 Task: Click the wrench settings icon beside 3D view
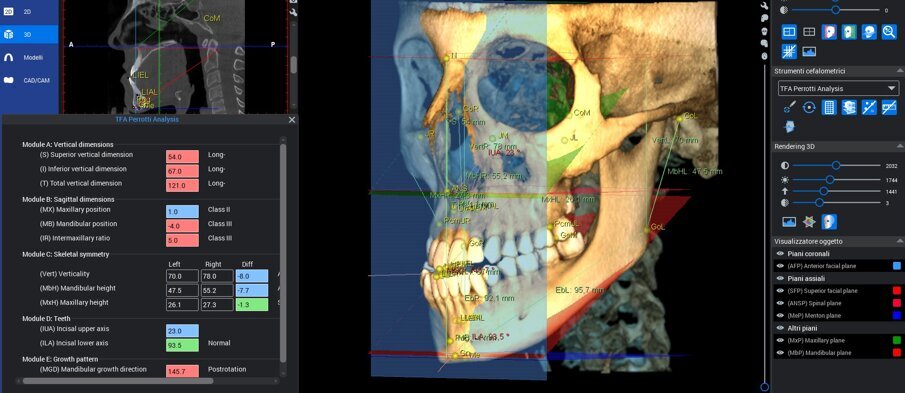tap(765, 5)
